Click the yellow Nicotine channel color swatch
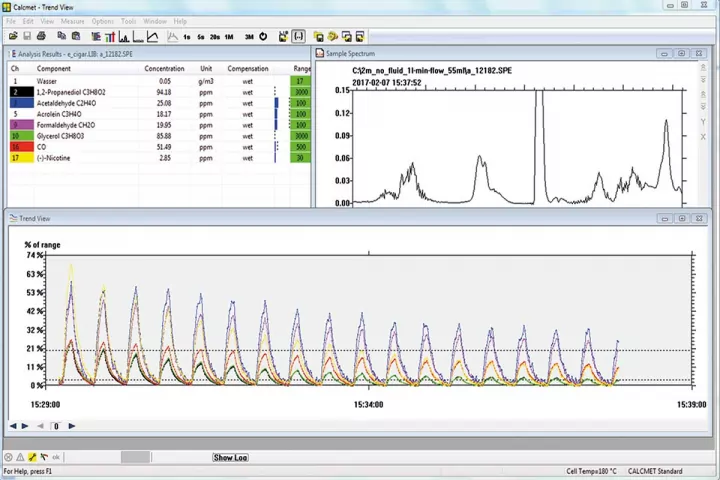 tap(20, 158)
